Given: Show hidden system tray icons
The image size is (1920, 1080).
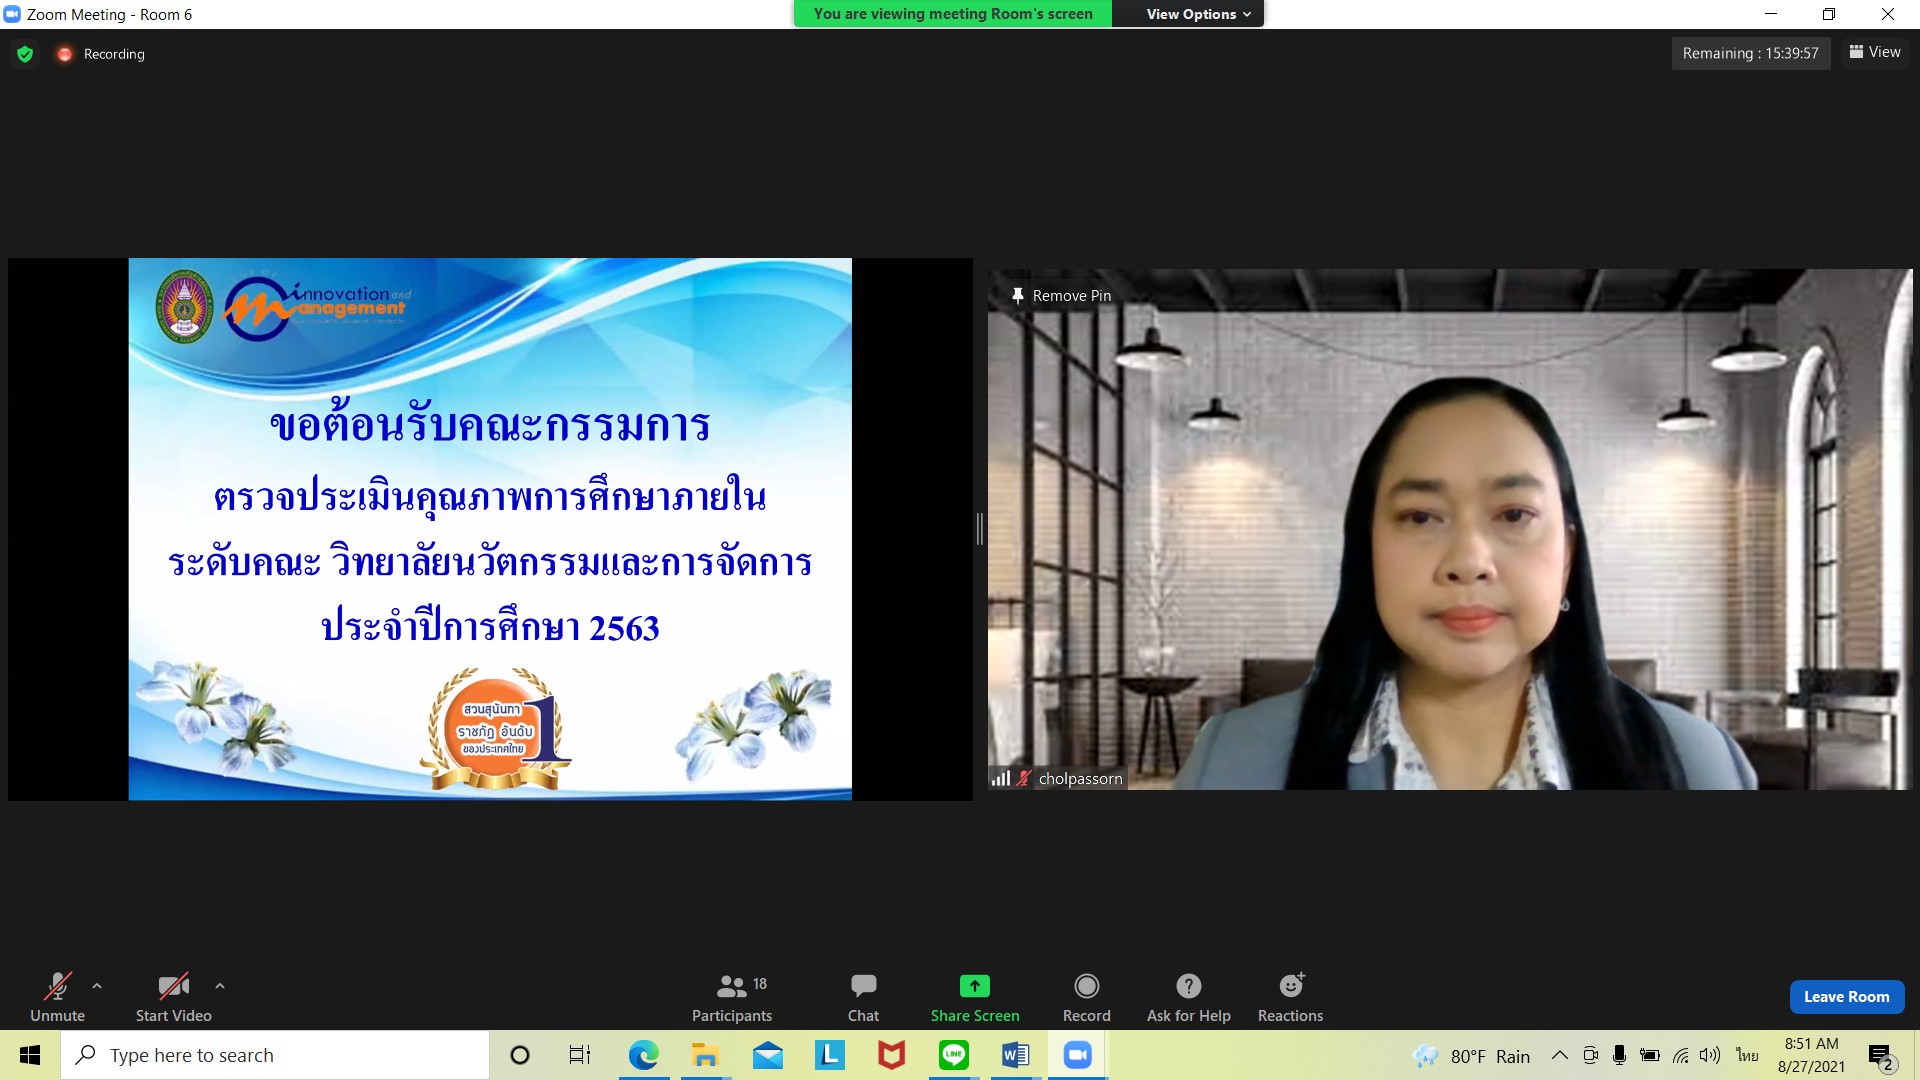Looking at the screenshot, I should click(x=1559, y=1055).
